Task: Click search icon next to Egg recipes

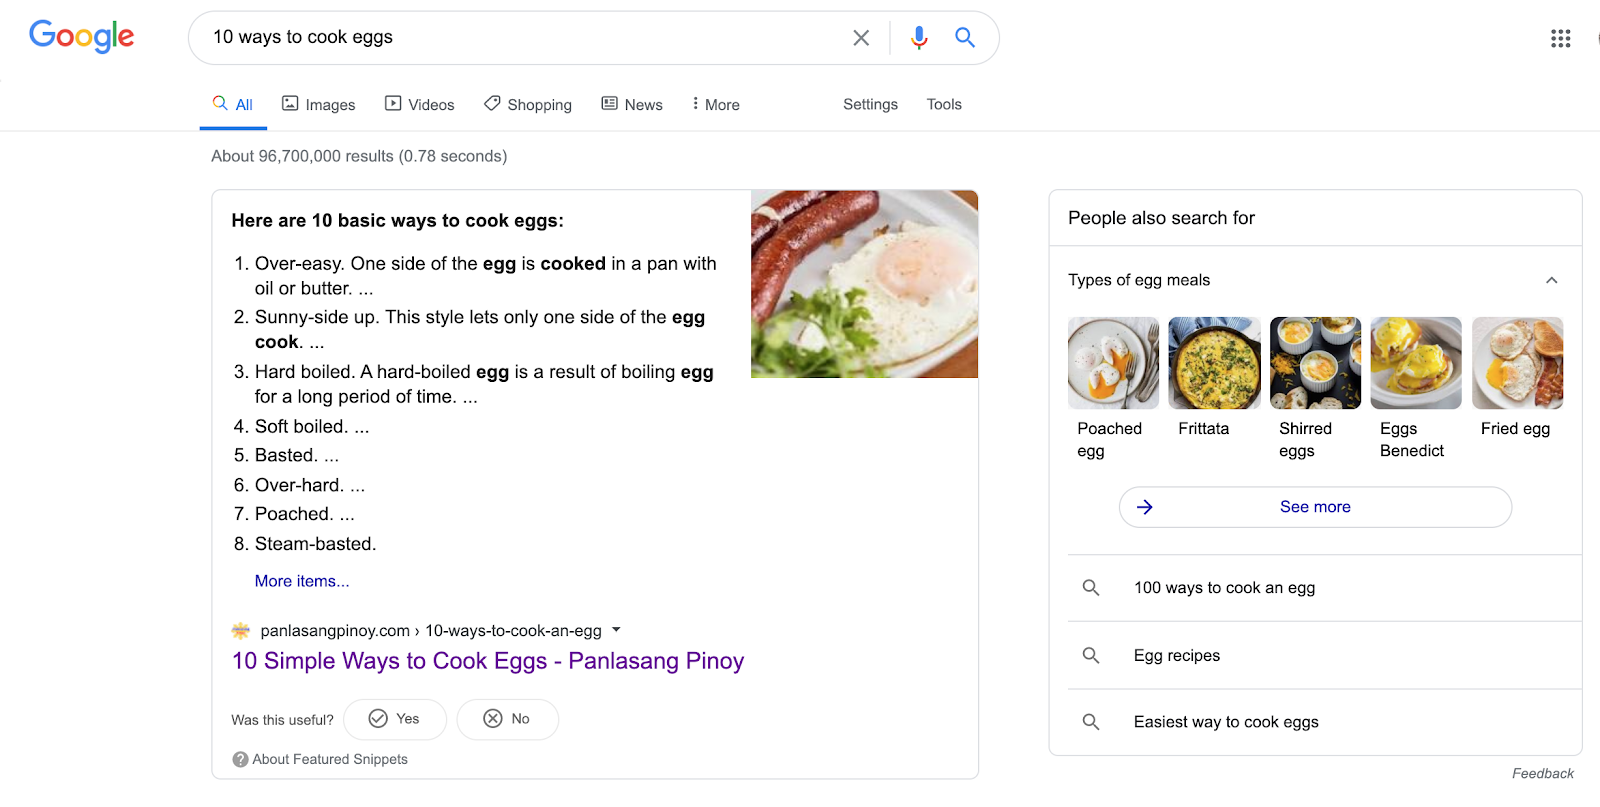Action: (x=1091, y=655)
